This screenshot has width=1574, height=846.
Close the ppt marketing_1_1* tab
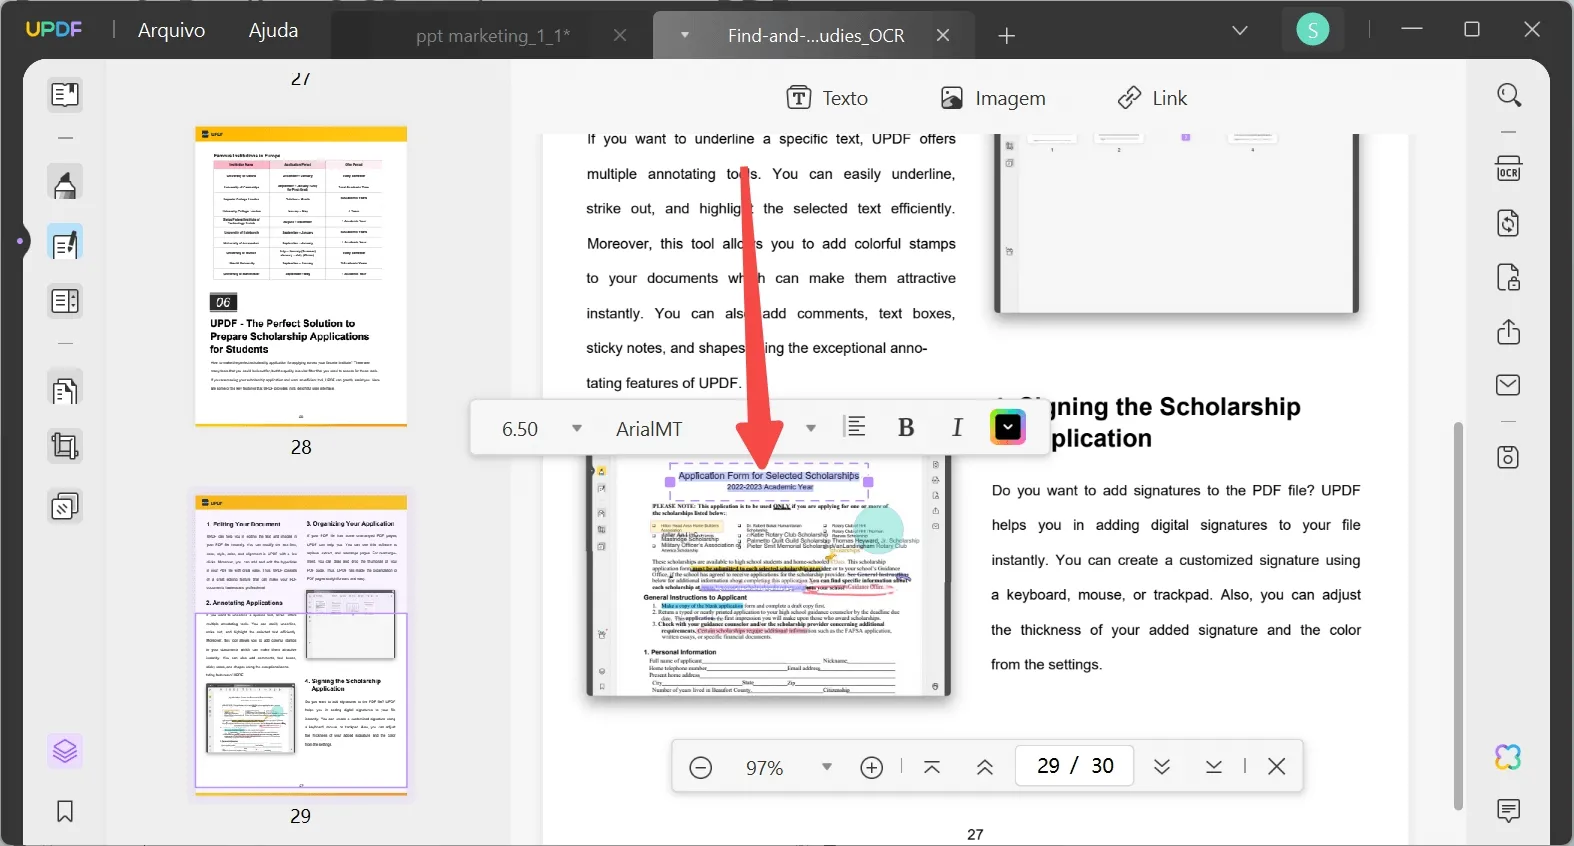620,36
